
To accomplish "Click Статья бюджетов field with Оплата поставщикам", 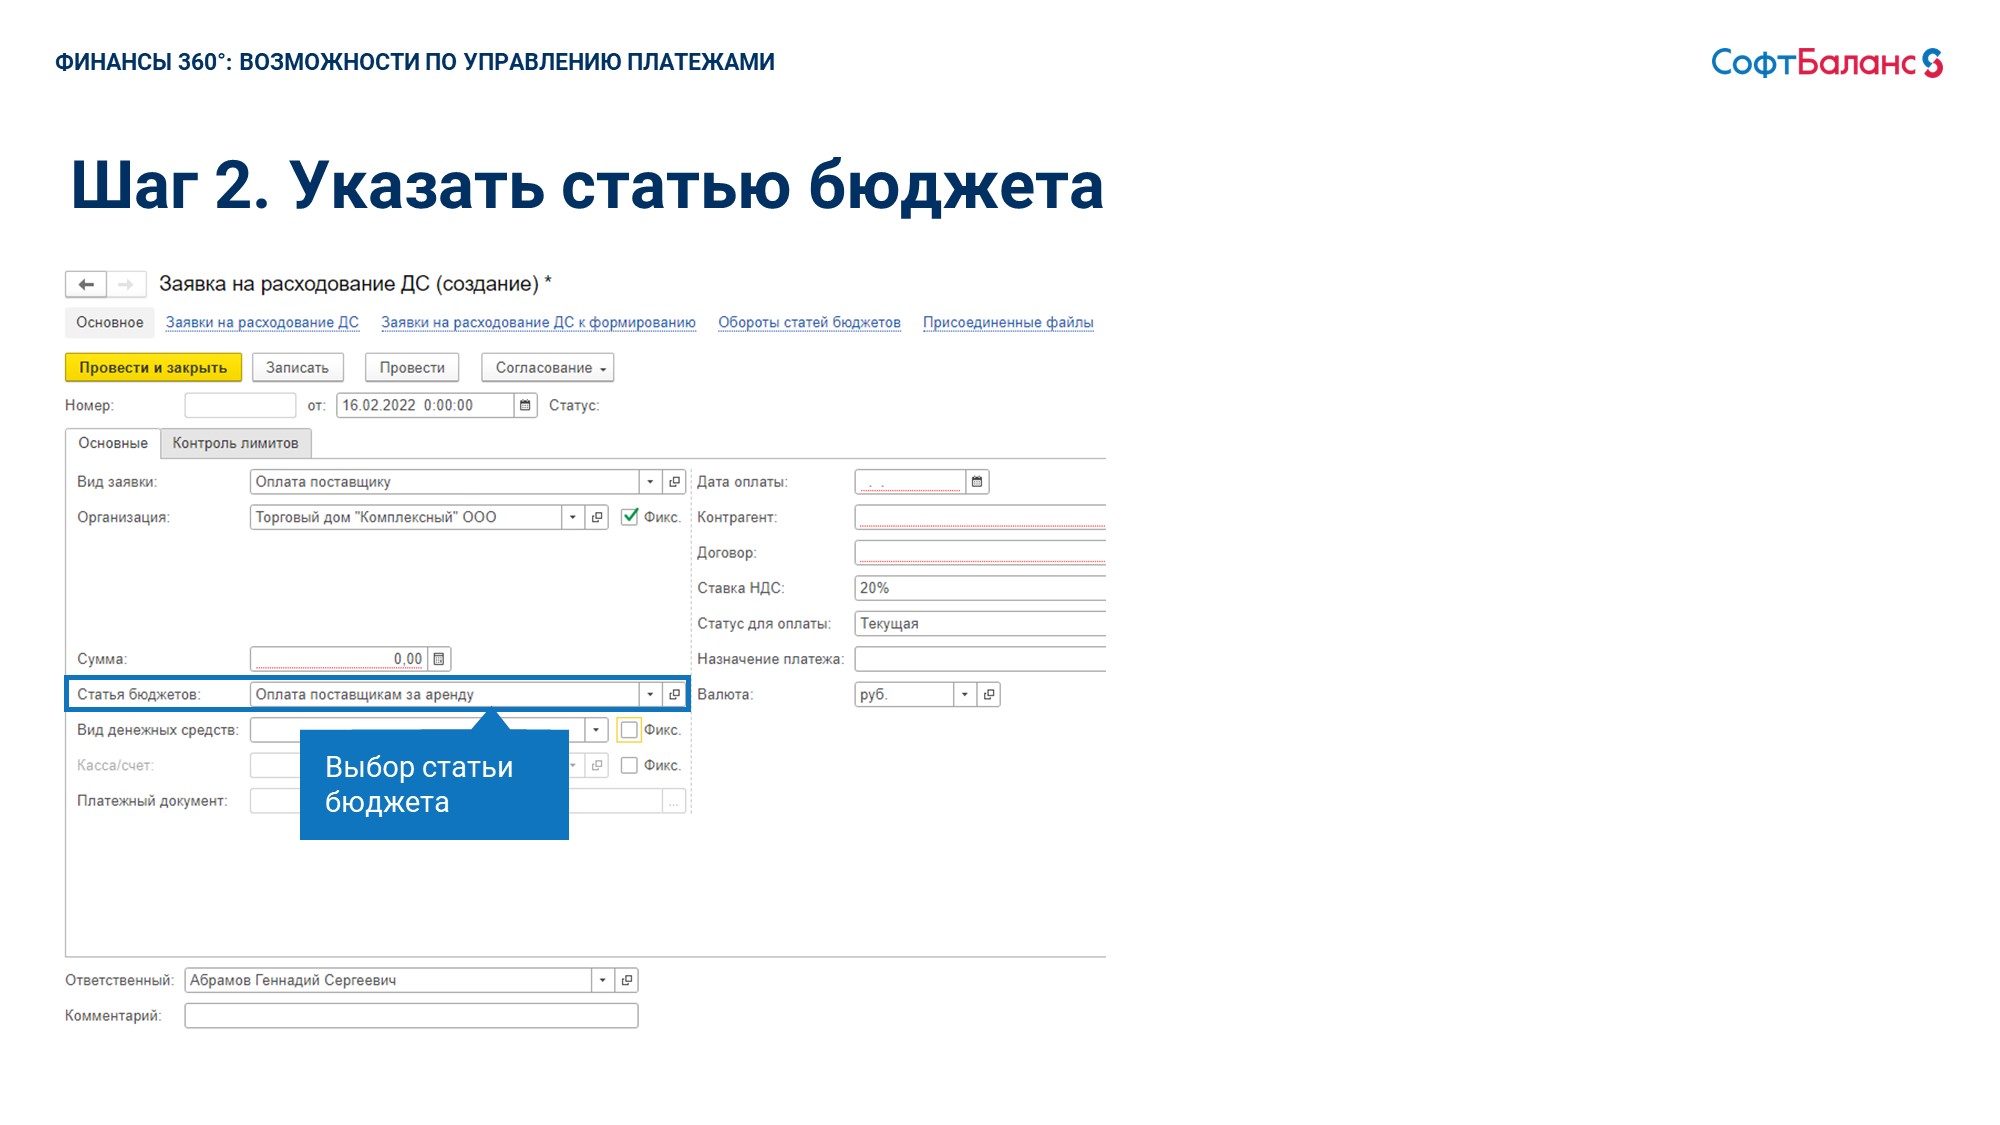I will (444, 694).
